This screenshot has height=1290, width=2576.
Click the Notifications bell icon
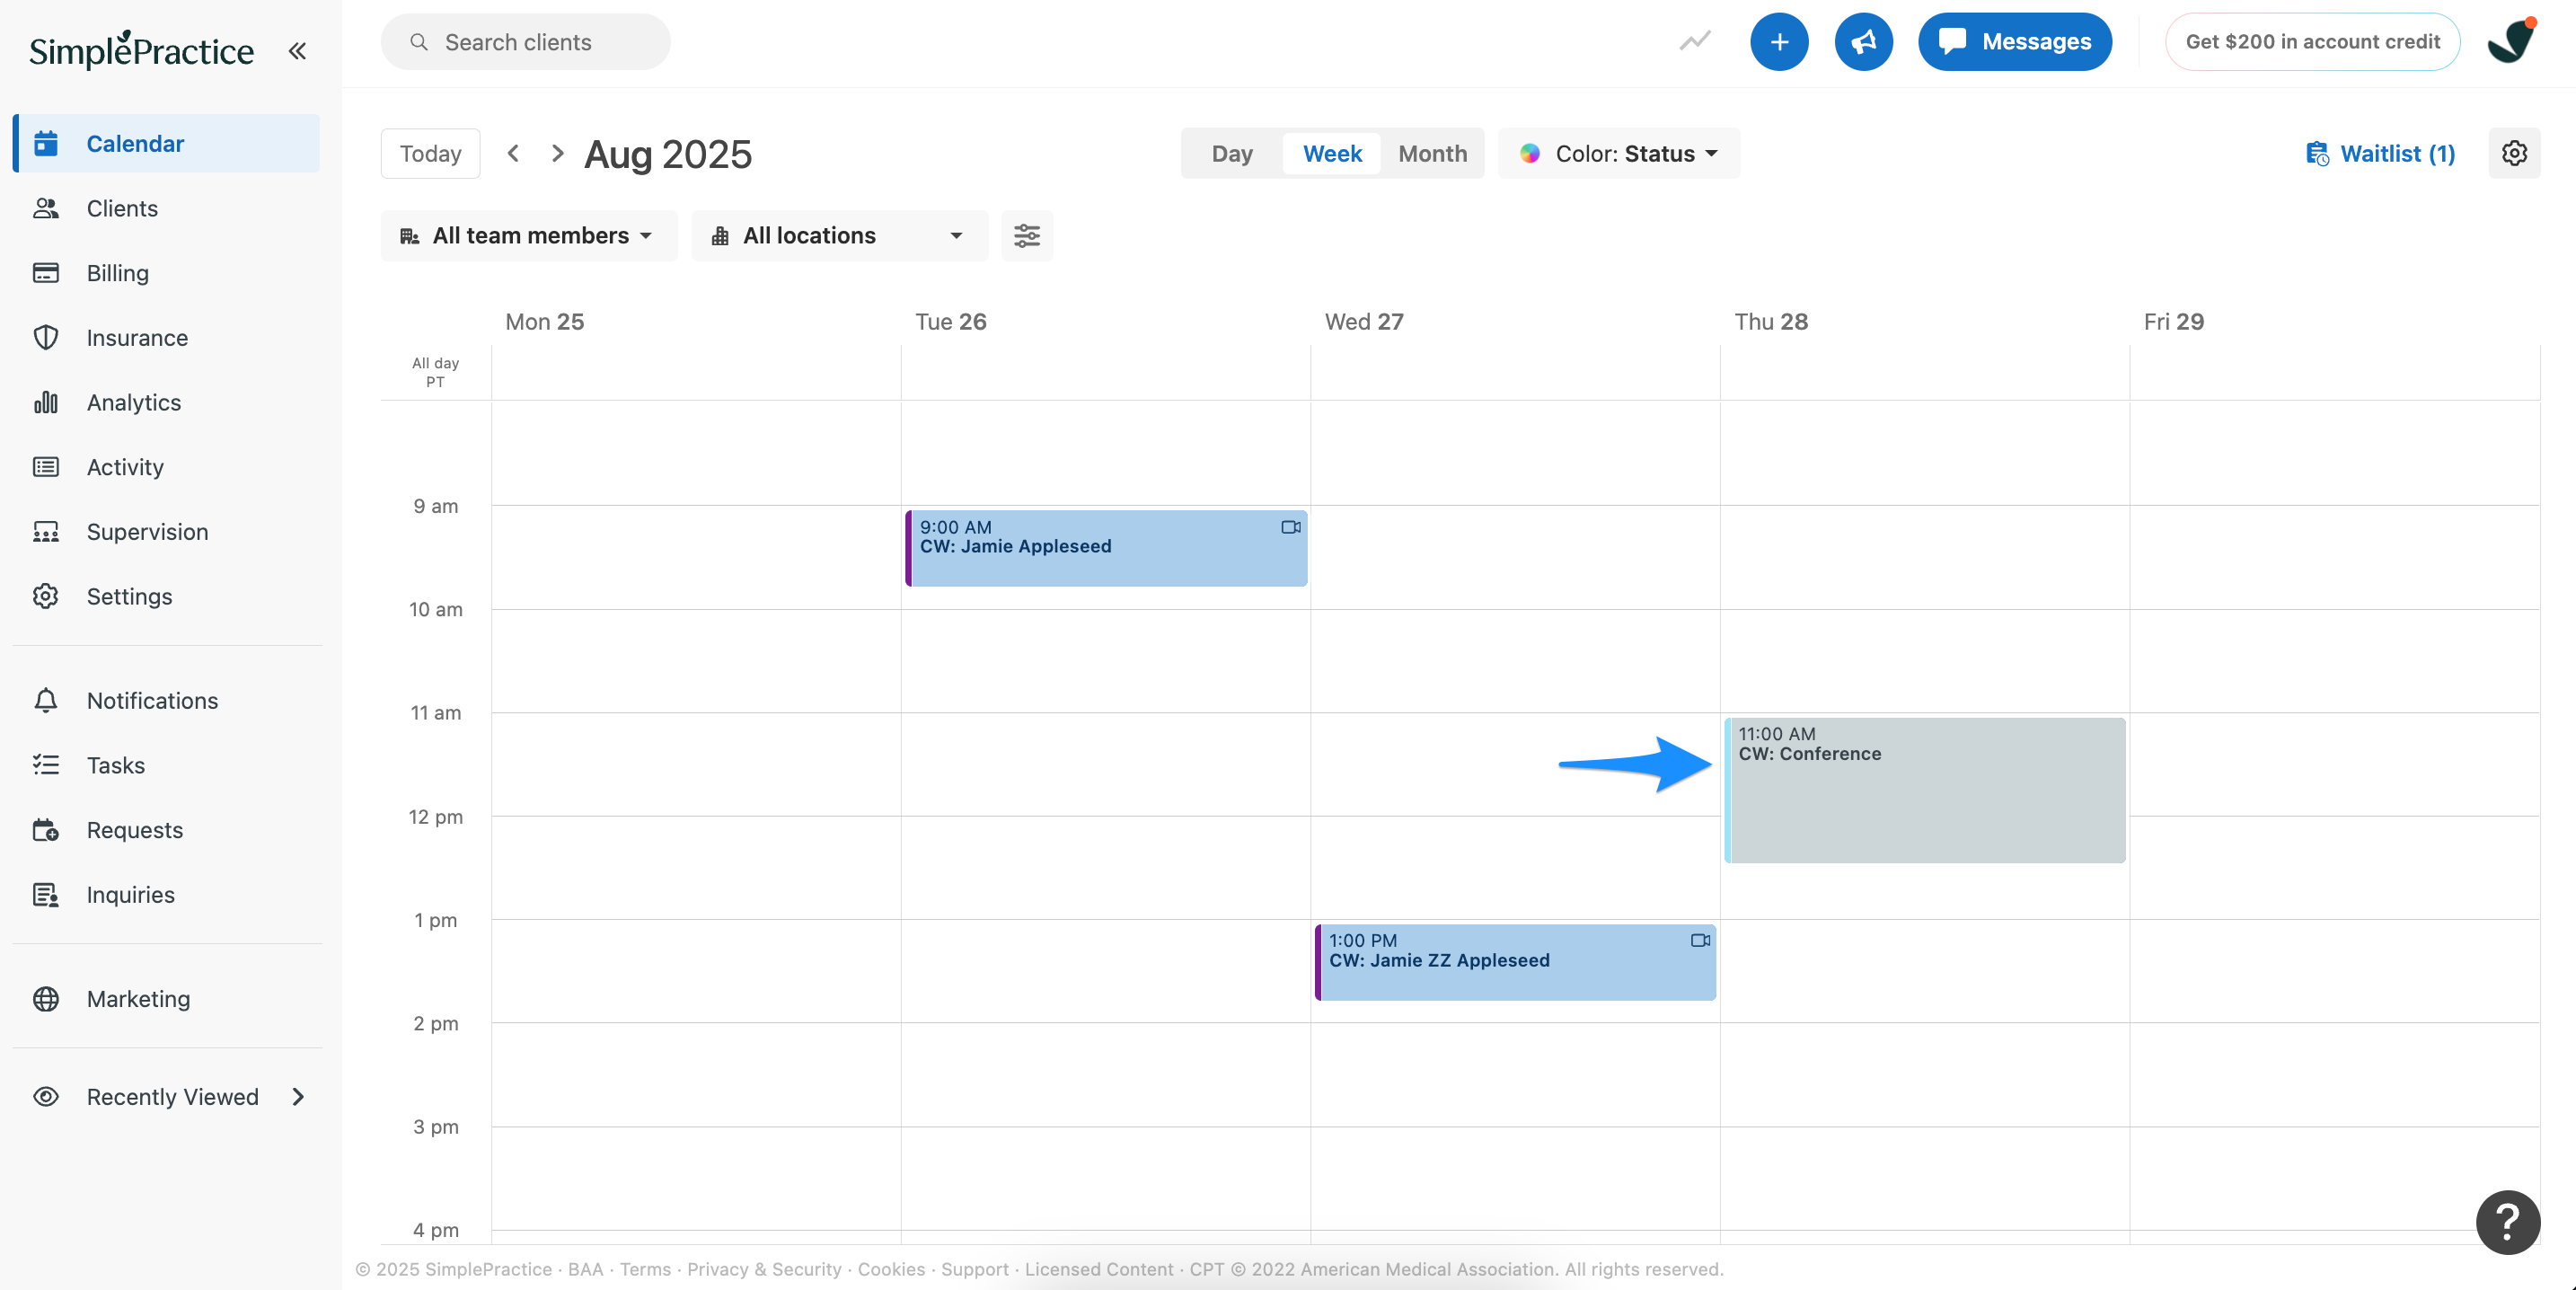tap(46, 700)
